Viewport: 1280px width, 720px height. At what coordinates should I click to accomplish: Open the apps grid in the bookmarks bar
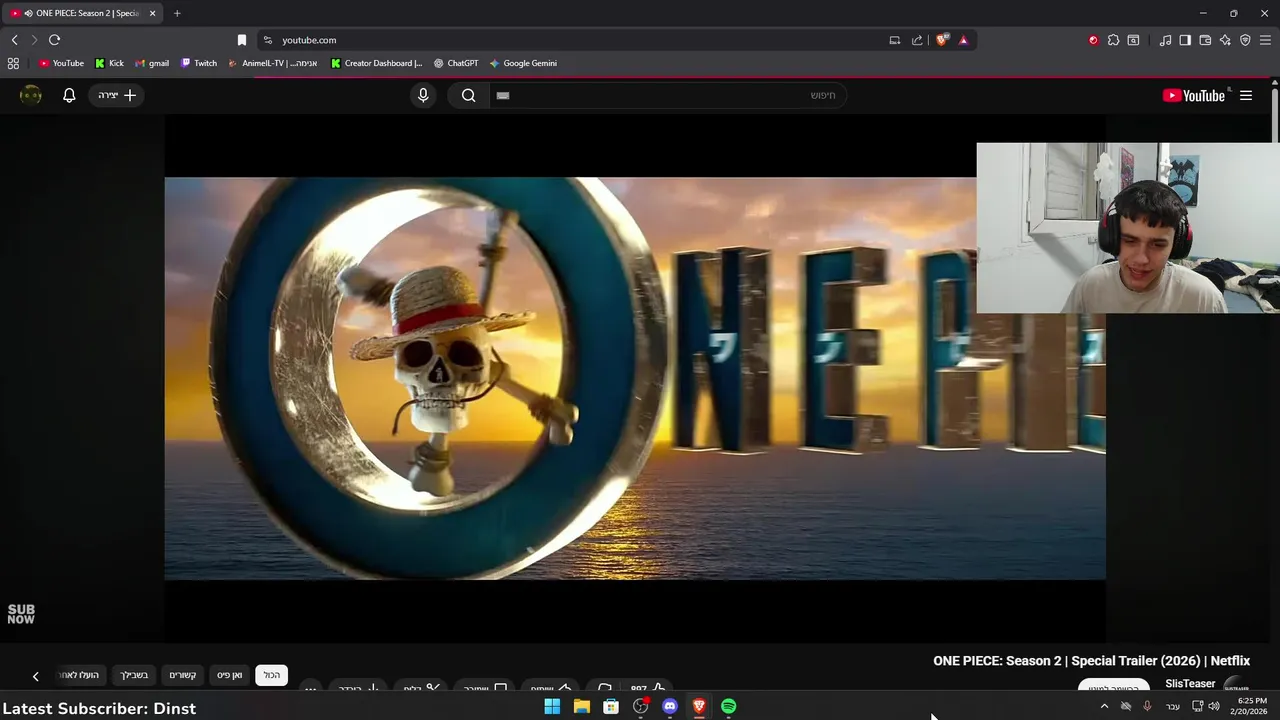[x=13, y=63]
